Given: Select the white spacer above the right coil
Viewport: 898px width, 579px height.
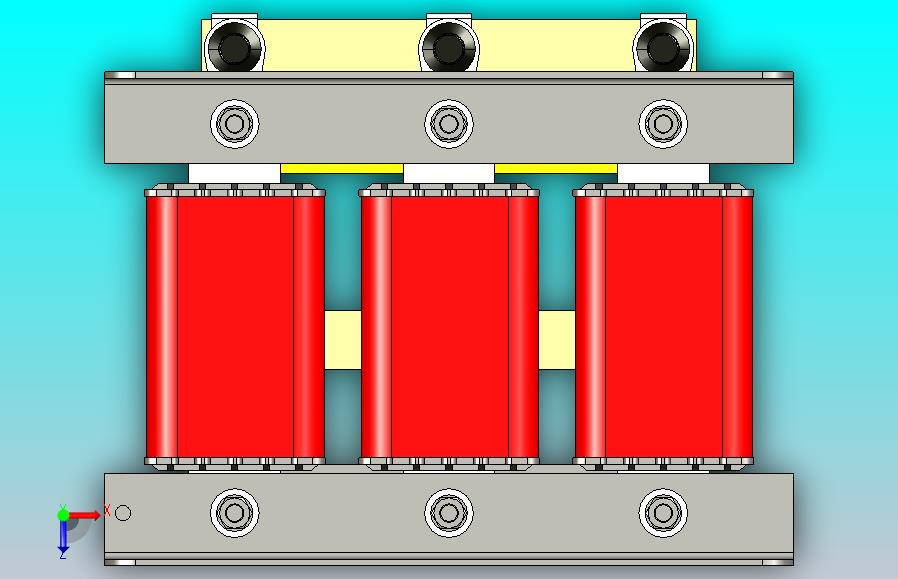Looking at the screenshot, I should [x=663, y=174].
